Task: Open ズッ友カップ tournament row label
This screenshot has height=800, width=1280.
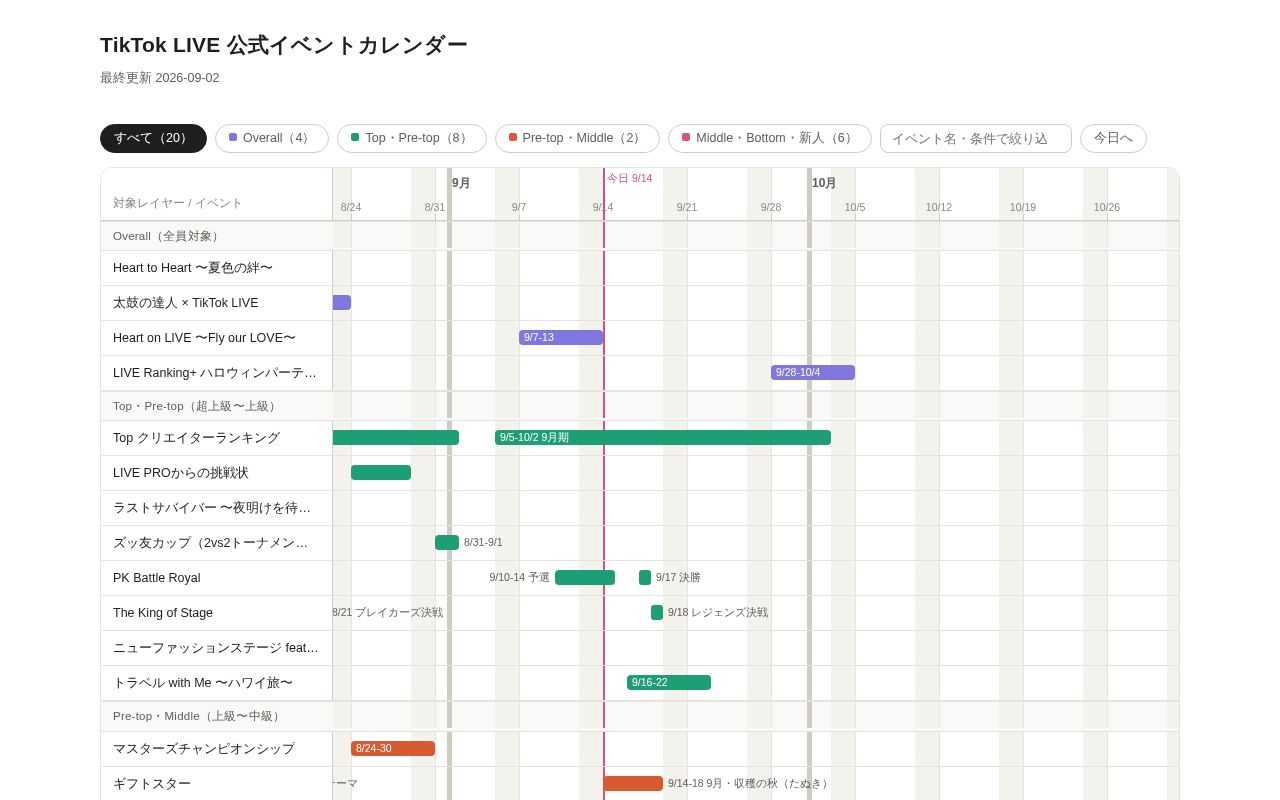Action: point(217,543)
